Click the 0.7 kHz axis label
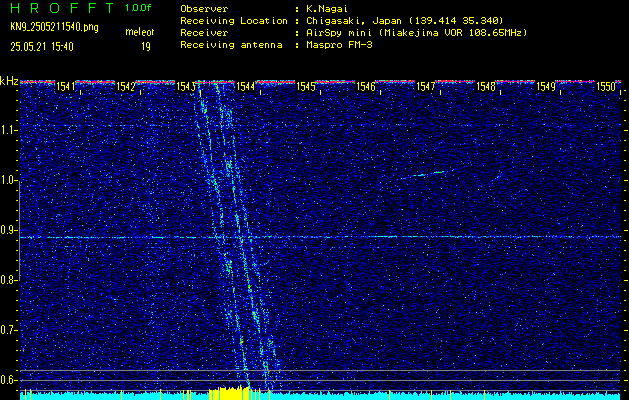 tap(7, 330)
